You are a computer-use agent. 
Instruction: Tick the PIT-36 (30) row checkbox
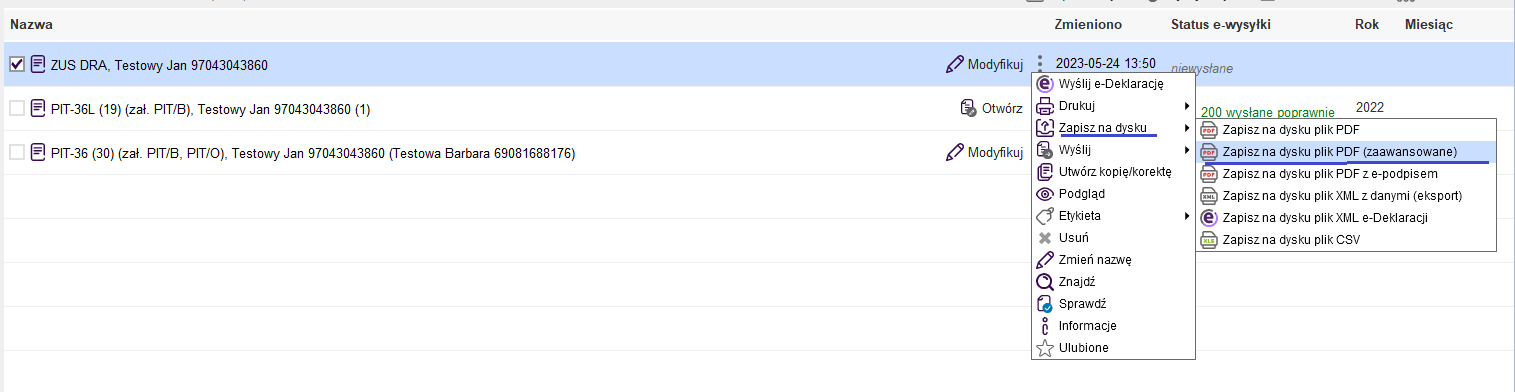[17, 152]
